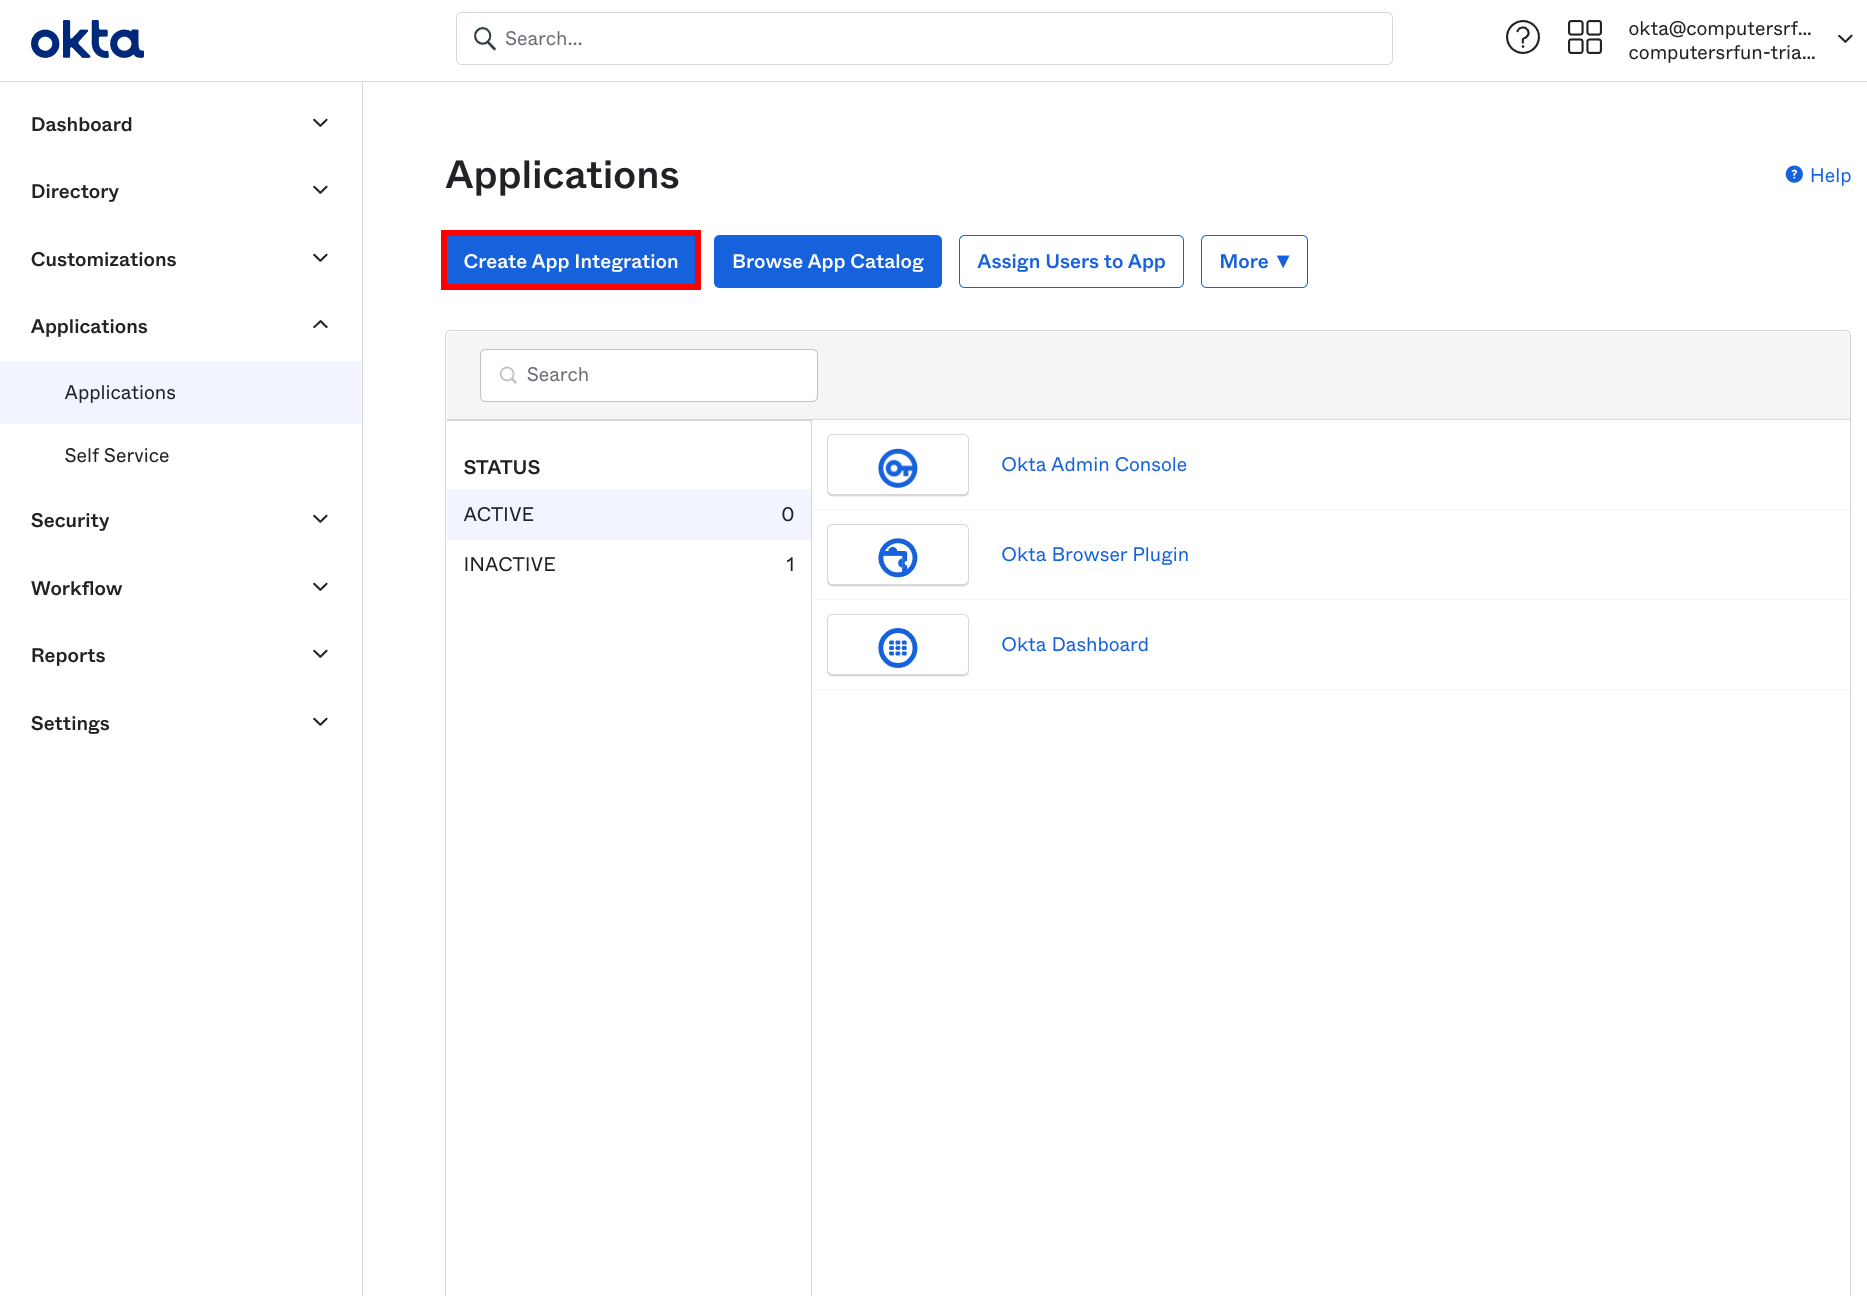
Task: Select Applications in the sidebar submenu
Action: coord(120,392)
